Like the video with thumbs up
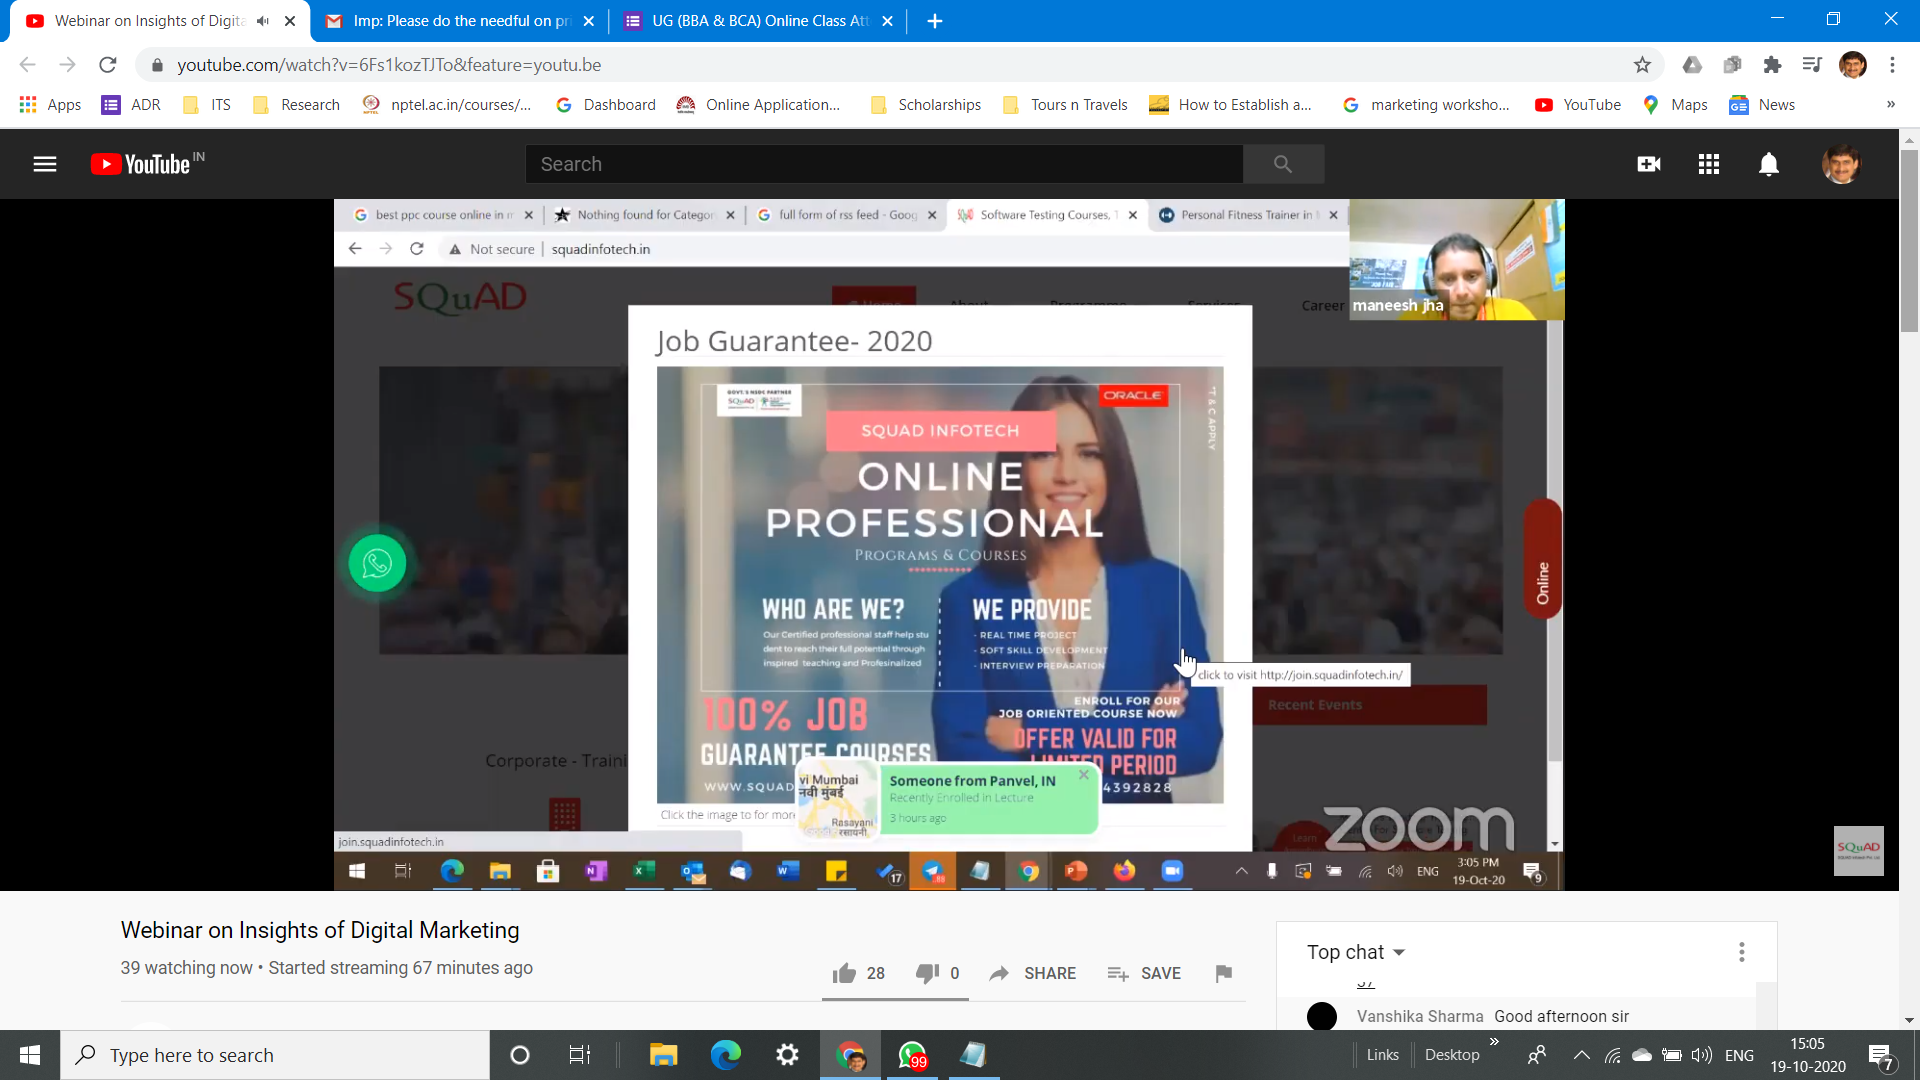 click(845, 973)
